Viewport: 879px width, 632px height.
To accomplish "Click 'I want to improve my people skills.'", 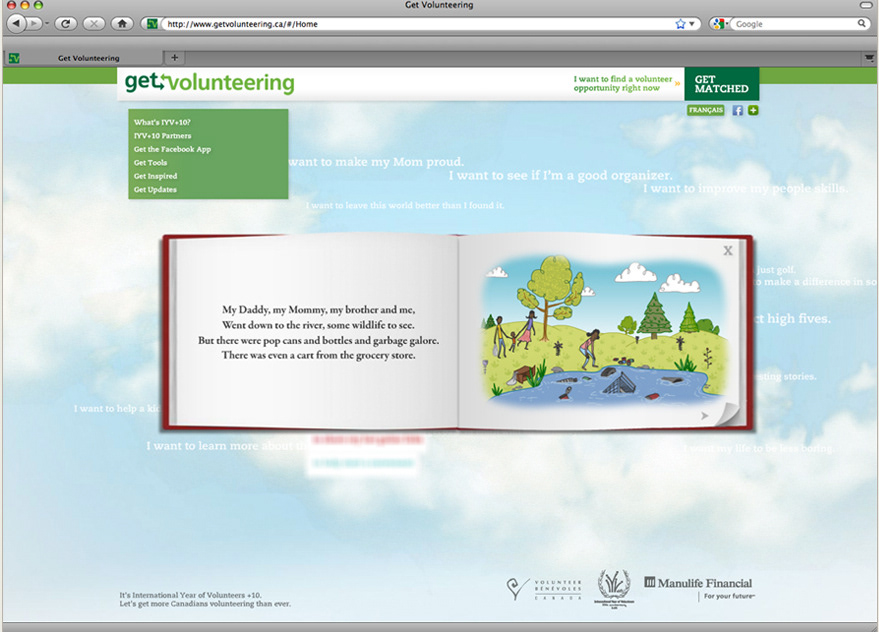I will 745,188.
